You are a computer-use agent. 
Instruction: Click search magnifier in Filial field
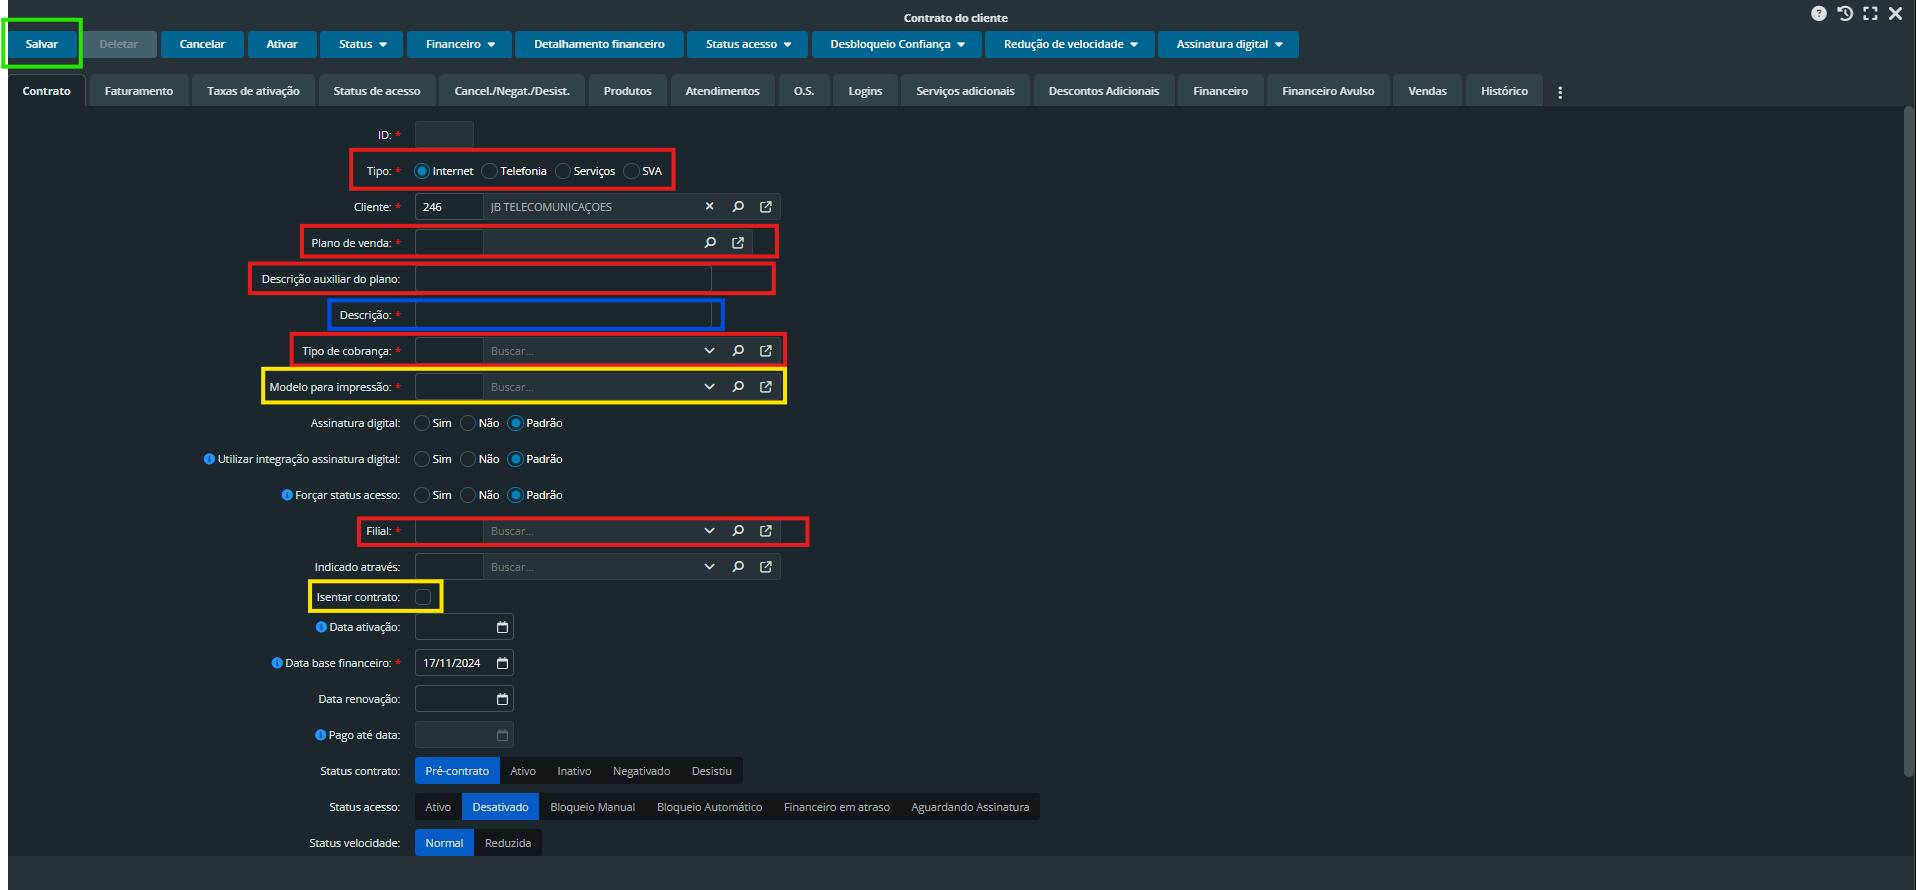(x=738, y=531)
